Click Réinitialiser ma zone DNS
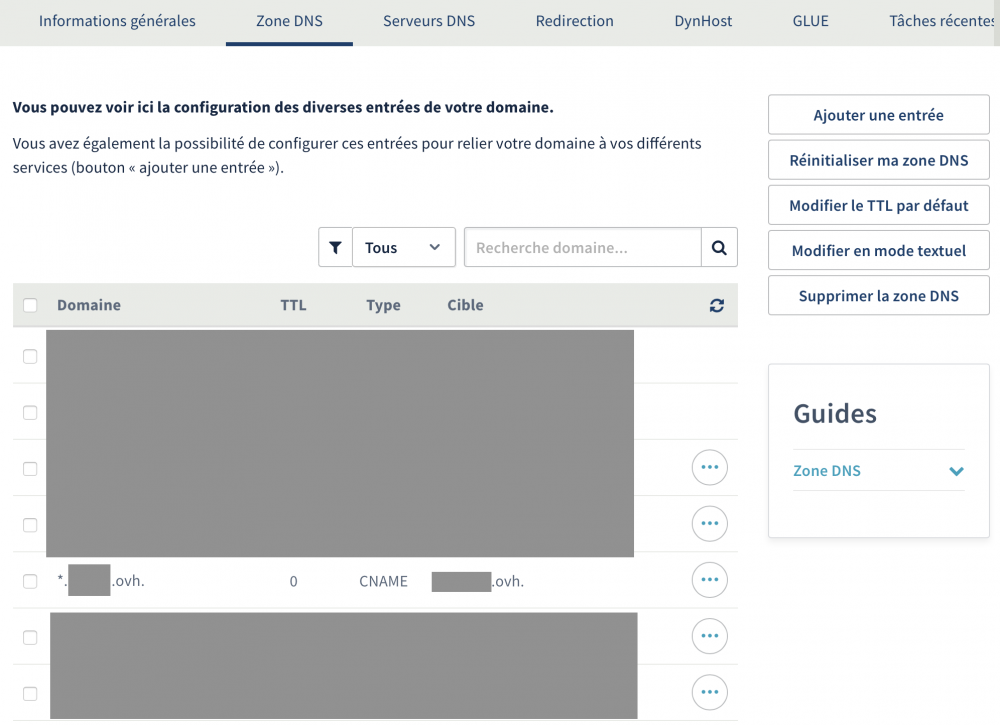Viewport: 1000px width, 725px height. coord(878,160)
